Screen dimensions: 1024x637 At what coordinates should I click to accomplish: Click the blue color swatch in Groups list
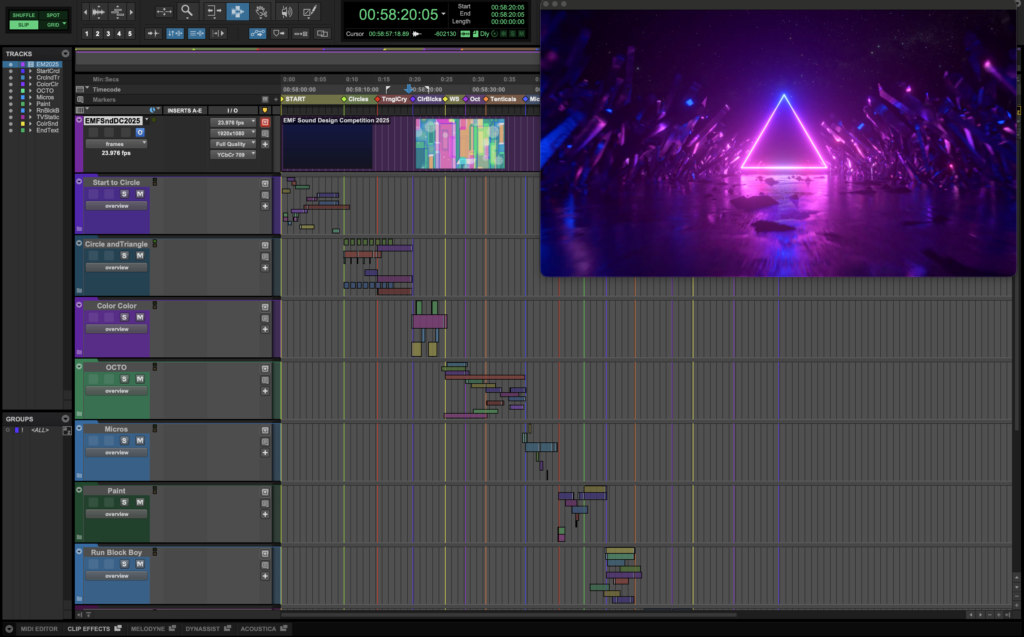(x=17, y=430)
